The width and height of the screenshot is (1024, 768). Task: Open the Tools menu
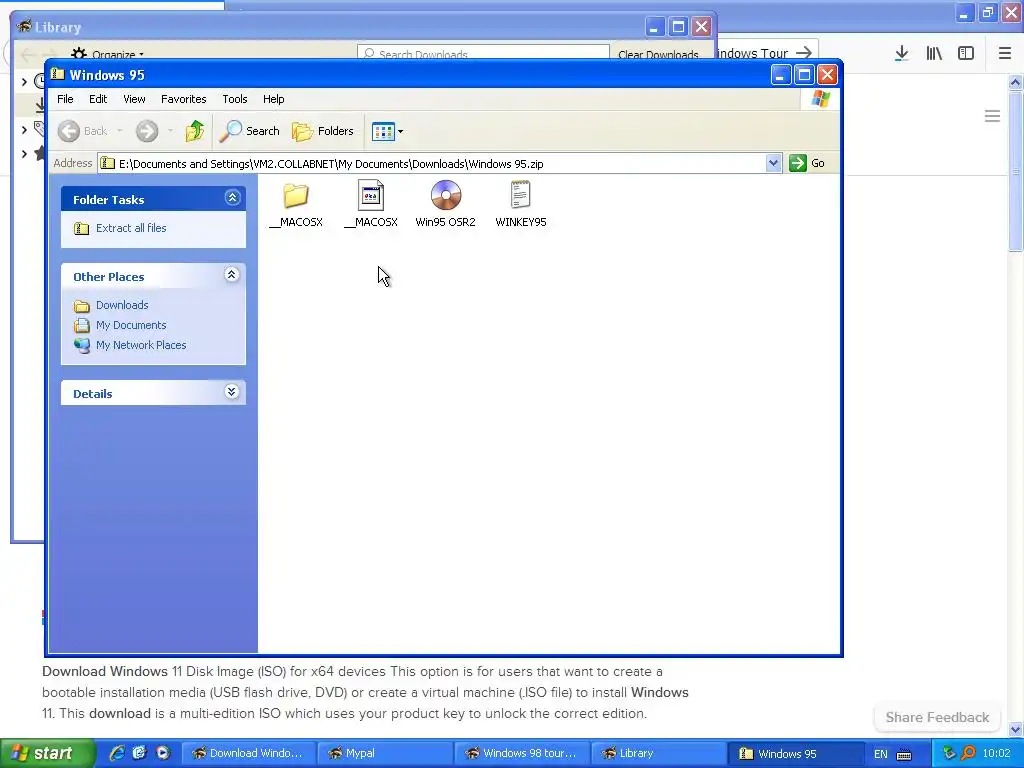point(234,99)
